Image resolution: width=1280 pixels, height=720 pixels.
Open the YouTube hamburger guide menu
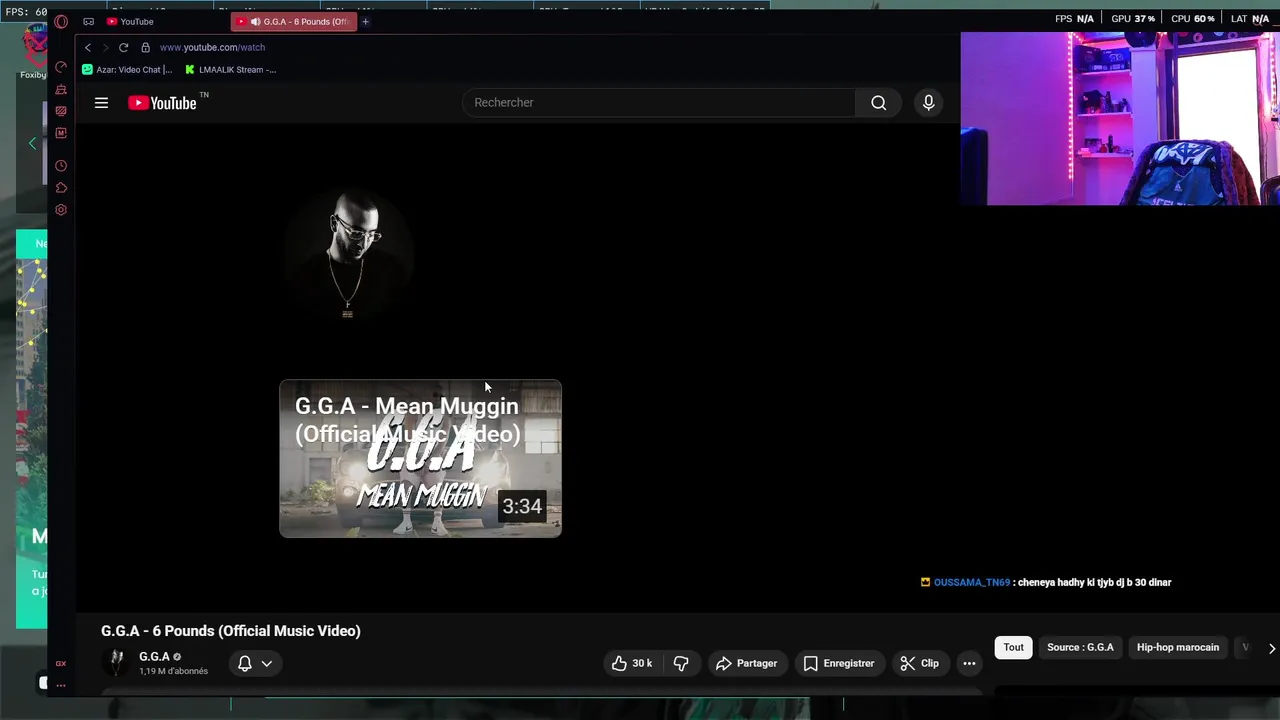[101, 103]
